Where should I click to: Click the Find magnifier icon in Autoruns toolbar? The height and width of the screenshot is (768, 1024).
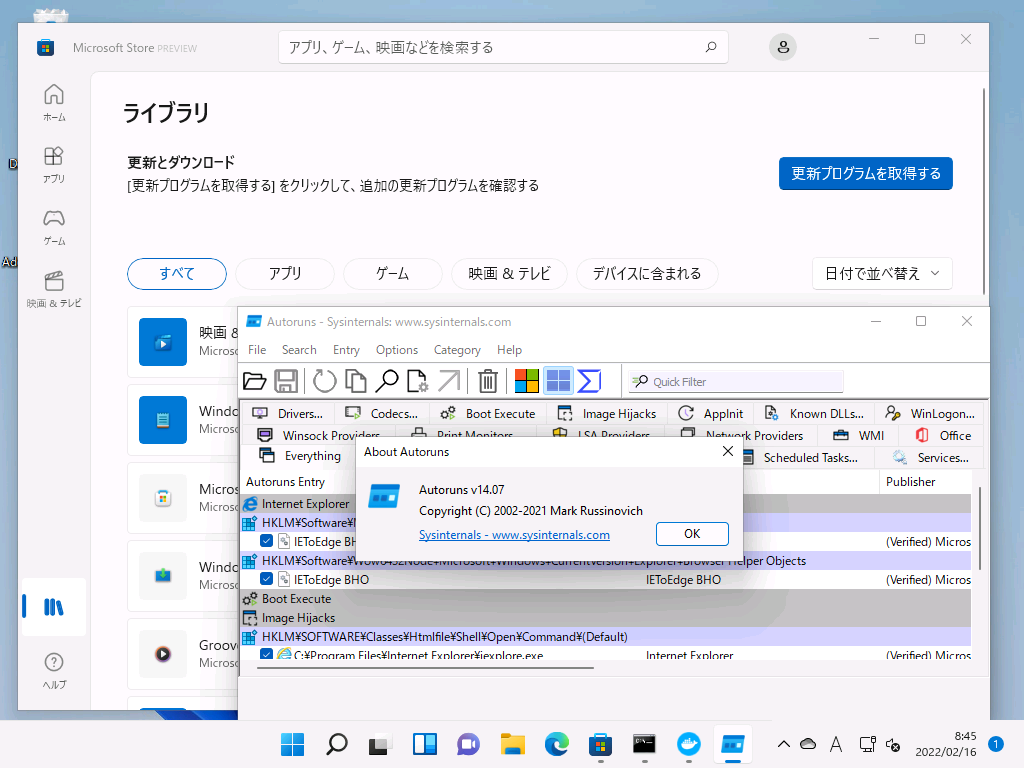(x=386, y=381)
